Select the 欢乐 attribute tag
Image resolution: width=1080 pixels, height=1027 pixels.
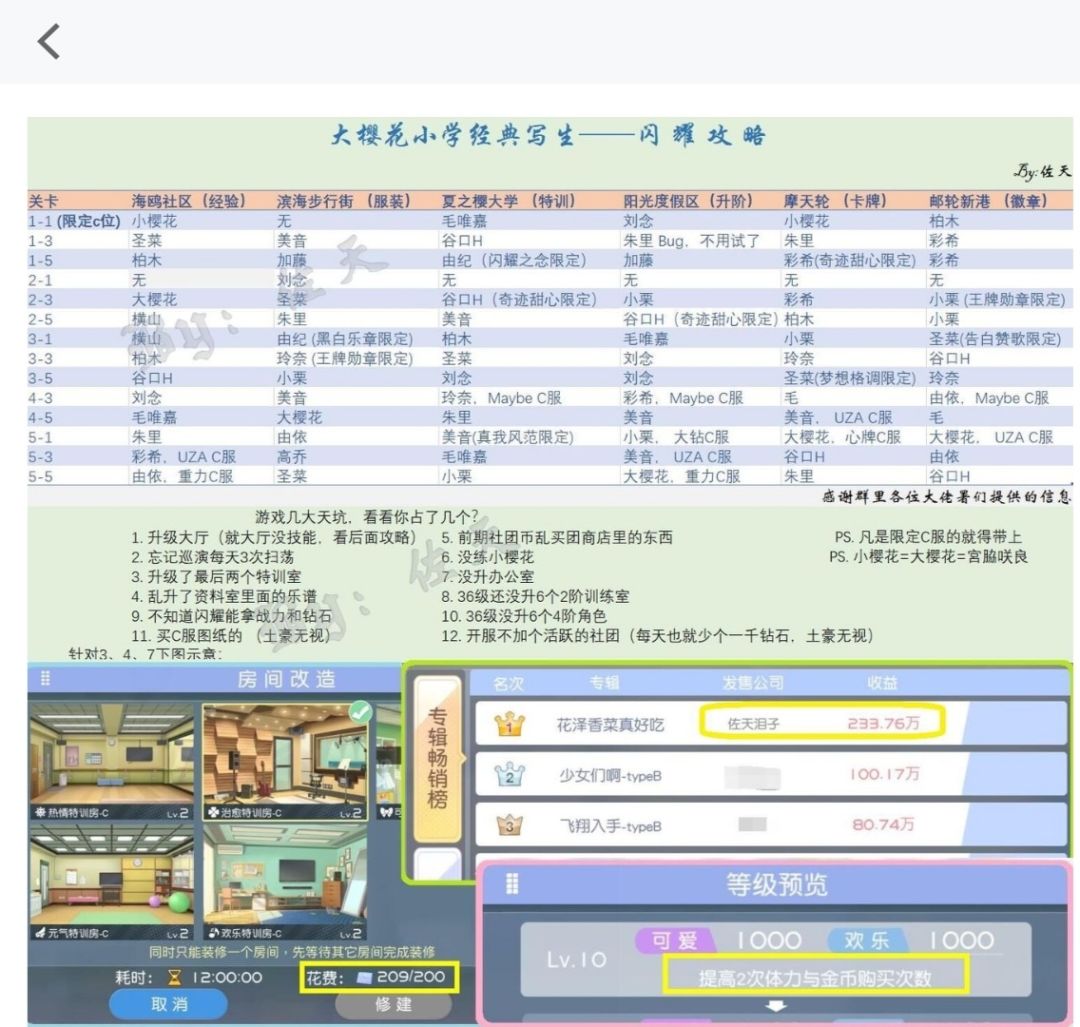click(866, 941)
